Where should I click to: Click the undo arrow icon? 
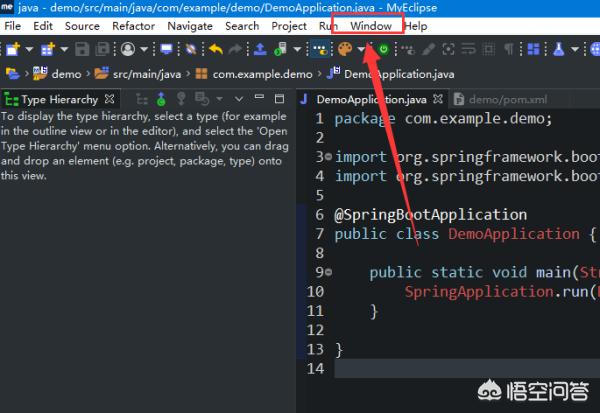[x=215, y=48]
